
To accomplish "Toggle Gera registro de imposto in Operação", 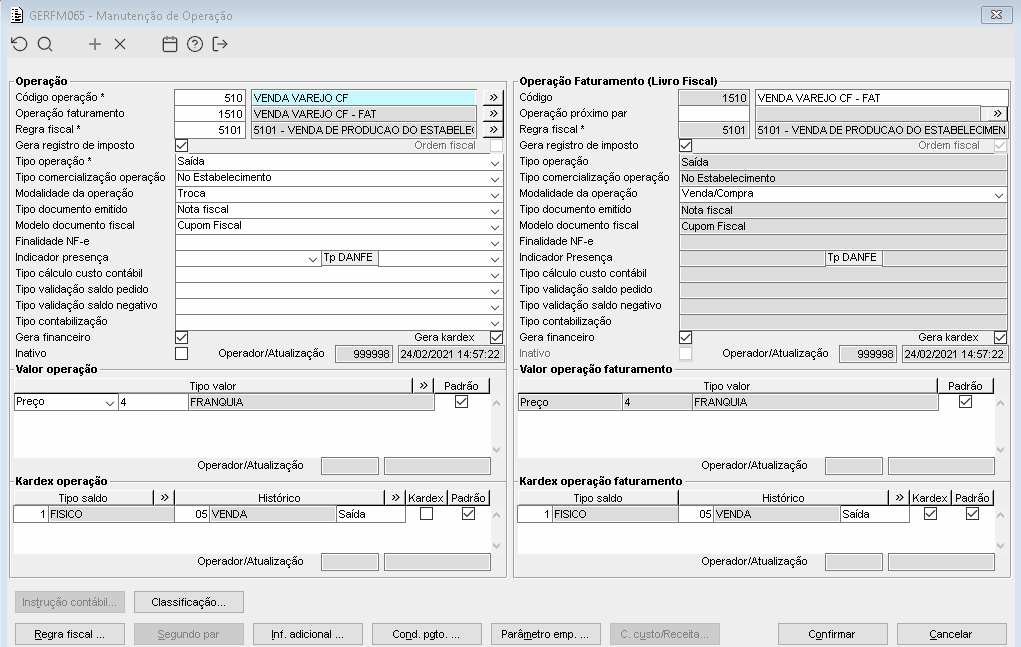I will [x=182, y=146].
